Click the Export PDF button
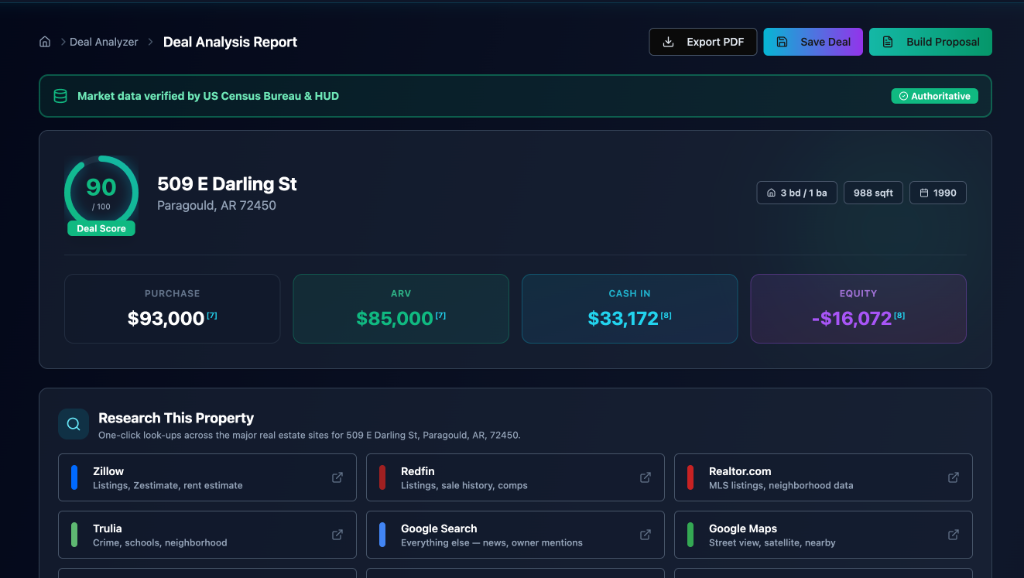 (x=703, y=42)
